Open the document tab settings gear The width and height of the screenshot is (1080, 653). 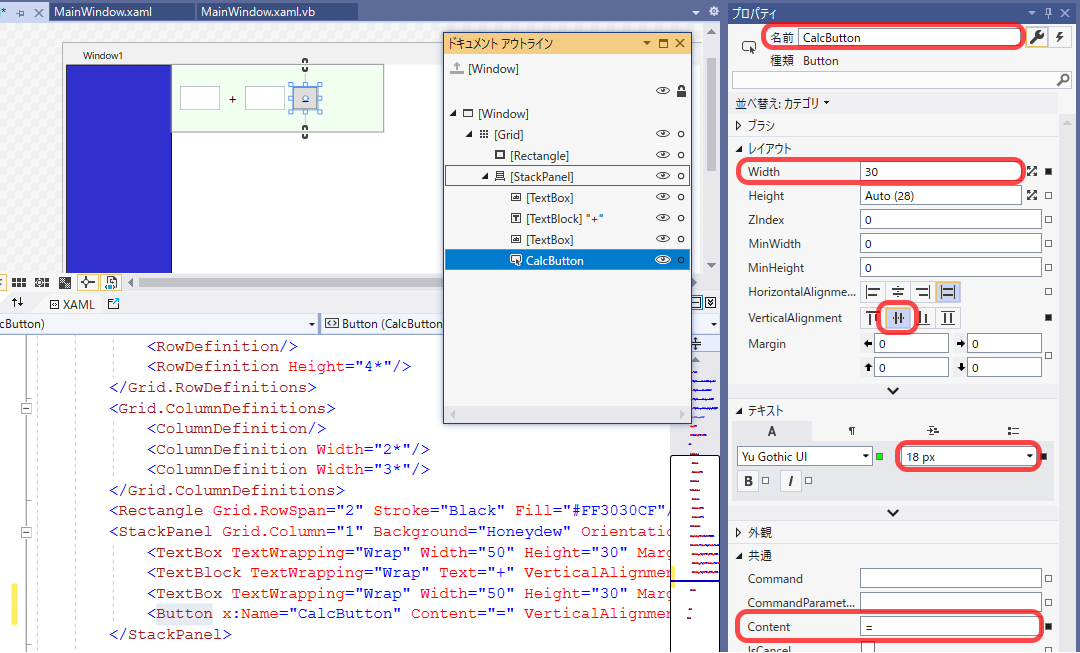pyautogui.click(x=714, y=12)
